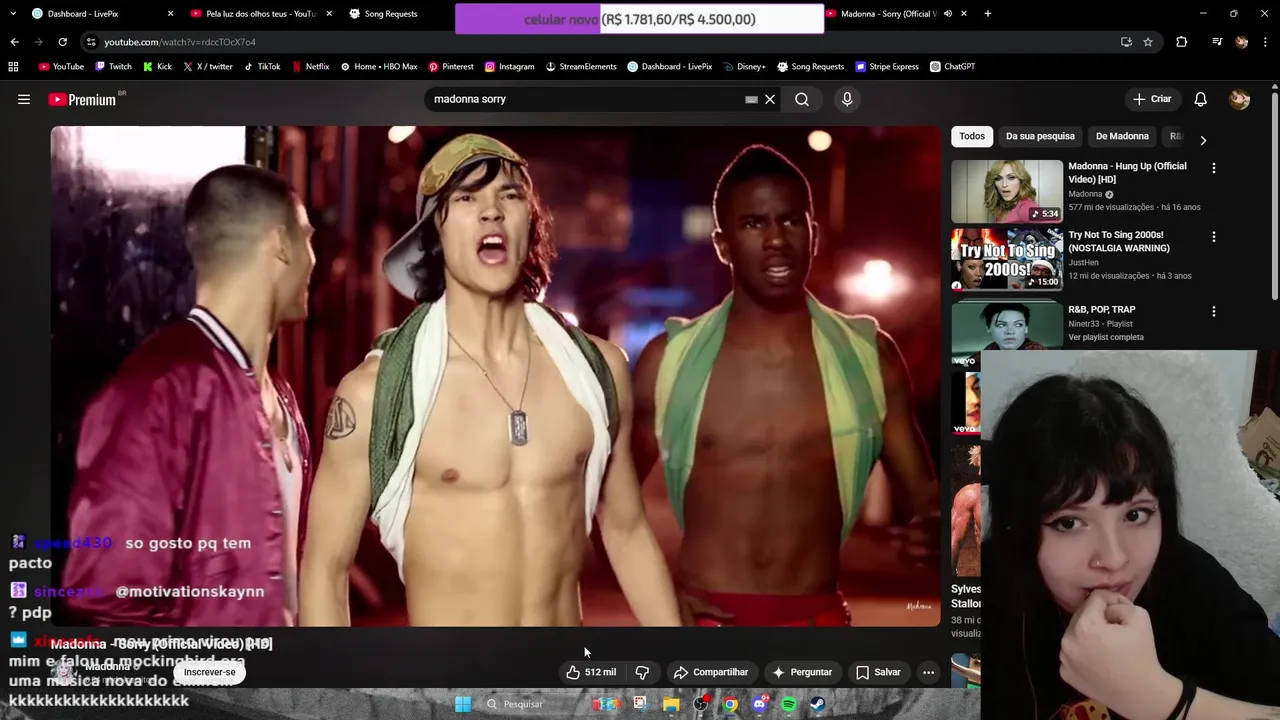
Task: Clear the search text with X icon
Action: coord(770,99)
